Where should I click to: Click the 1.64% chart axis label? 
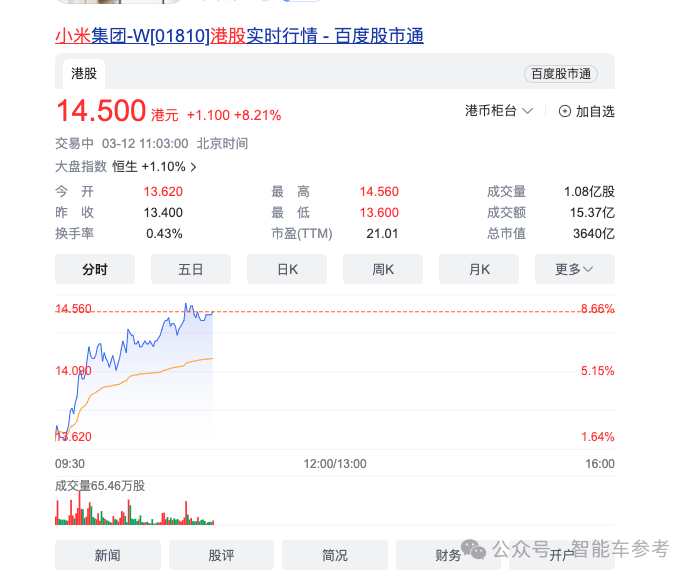(x=598, y=437)
